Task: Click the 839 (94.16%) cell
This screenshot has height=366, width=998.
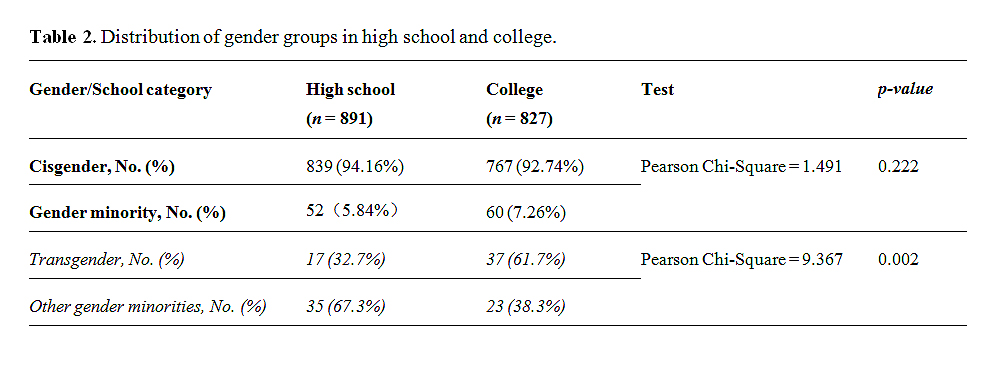Action: tap(355, 167)
